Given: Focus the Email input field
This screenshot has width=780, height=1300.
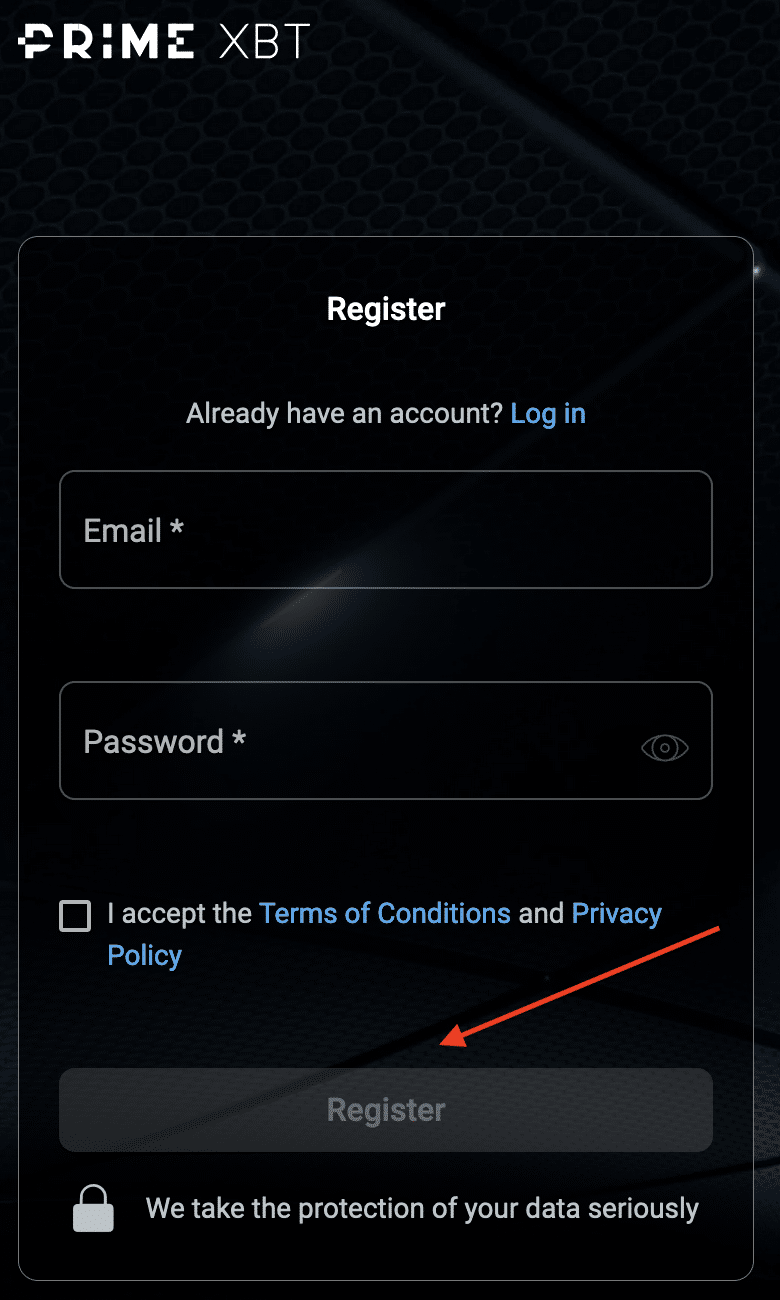Looking at the screenshot, I should pos(386,529).
